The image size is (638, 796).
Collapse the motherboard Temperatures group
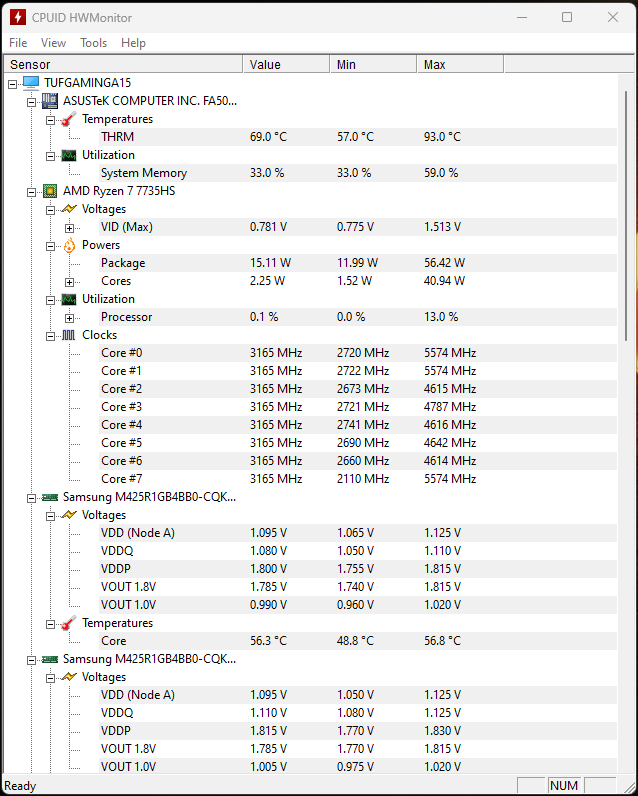50,120
